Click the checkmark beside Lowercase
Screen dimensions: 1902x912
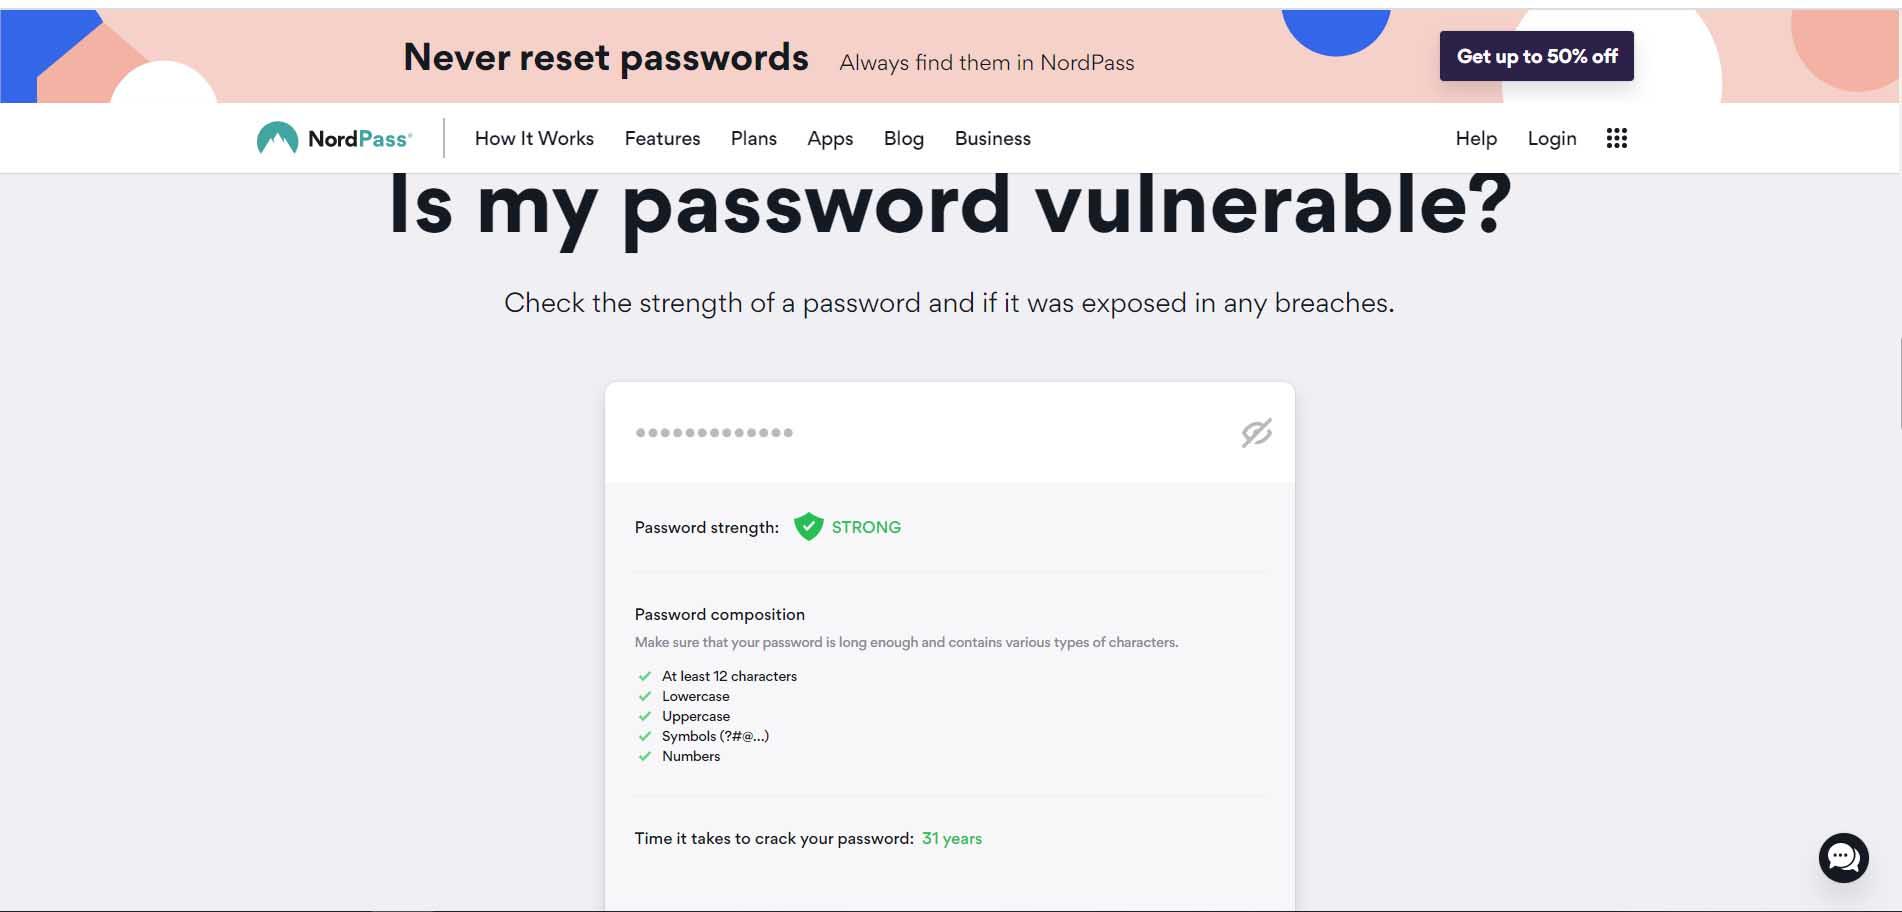pyautogui.click(x=645, y=696)
